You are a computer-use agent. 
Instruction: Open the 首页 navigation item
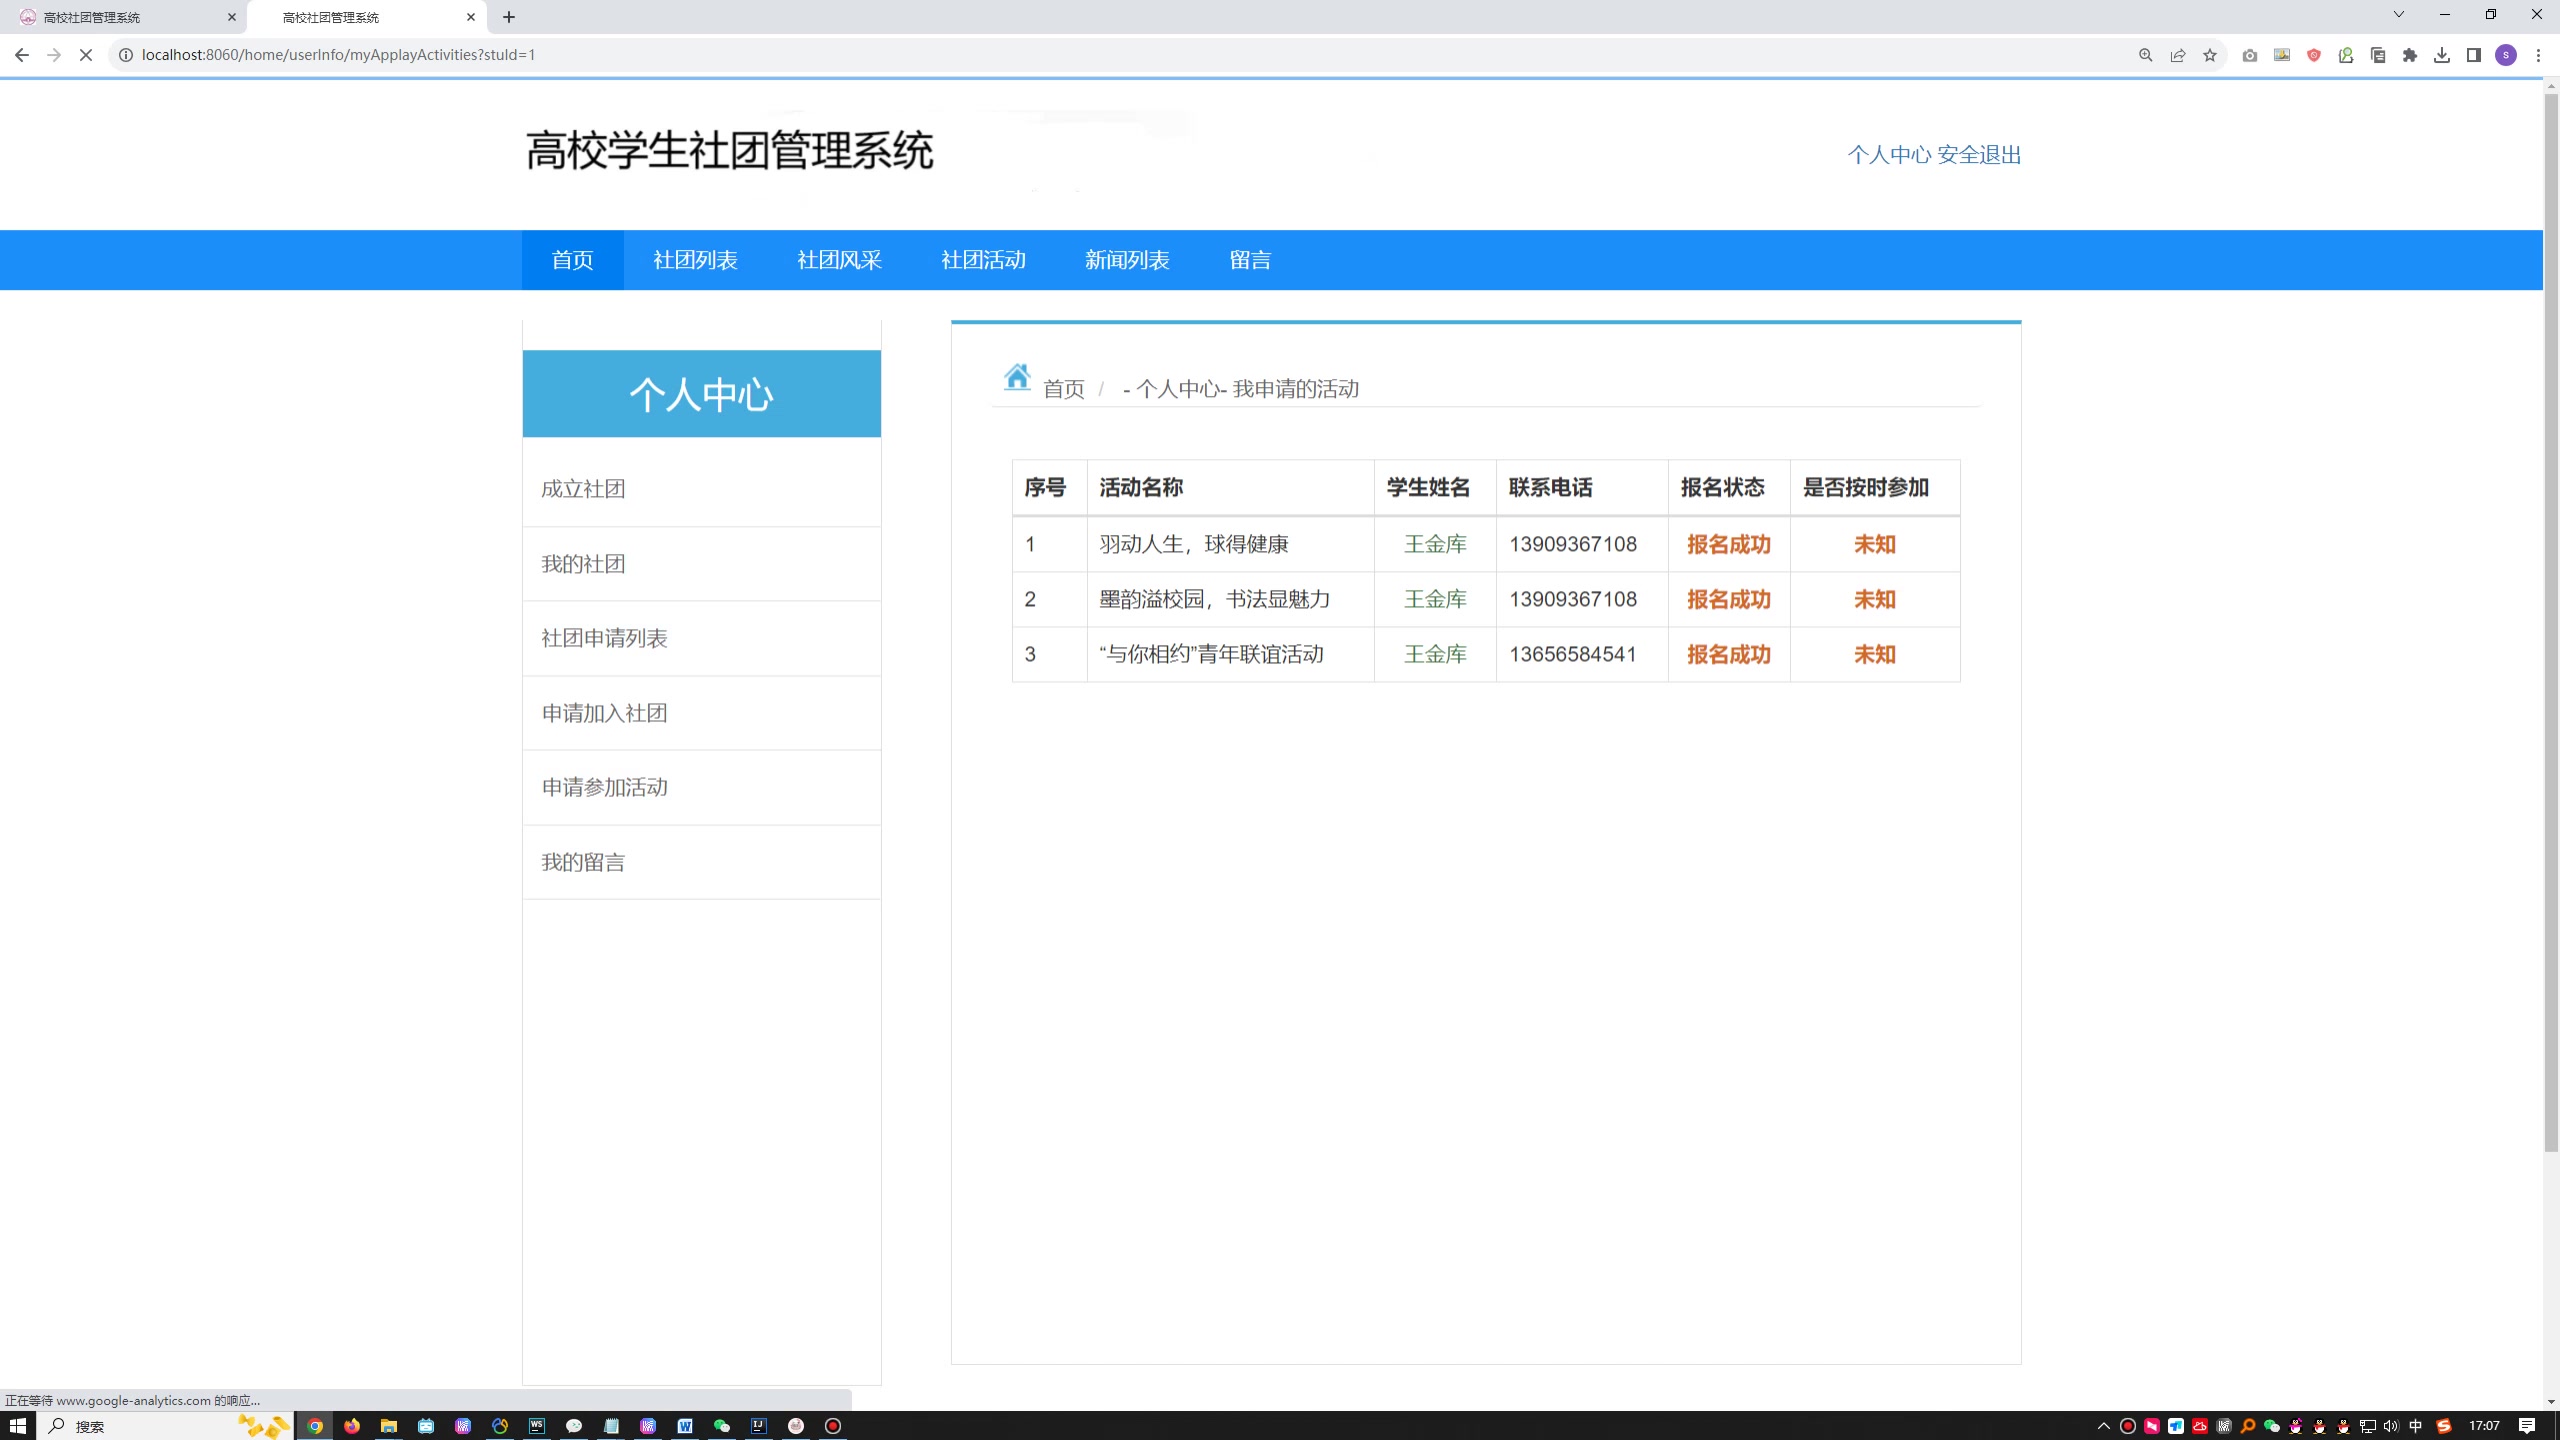[572, 260]
